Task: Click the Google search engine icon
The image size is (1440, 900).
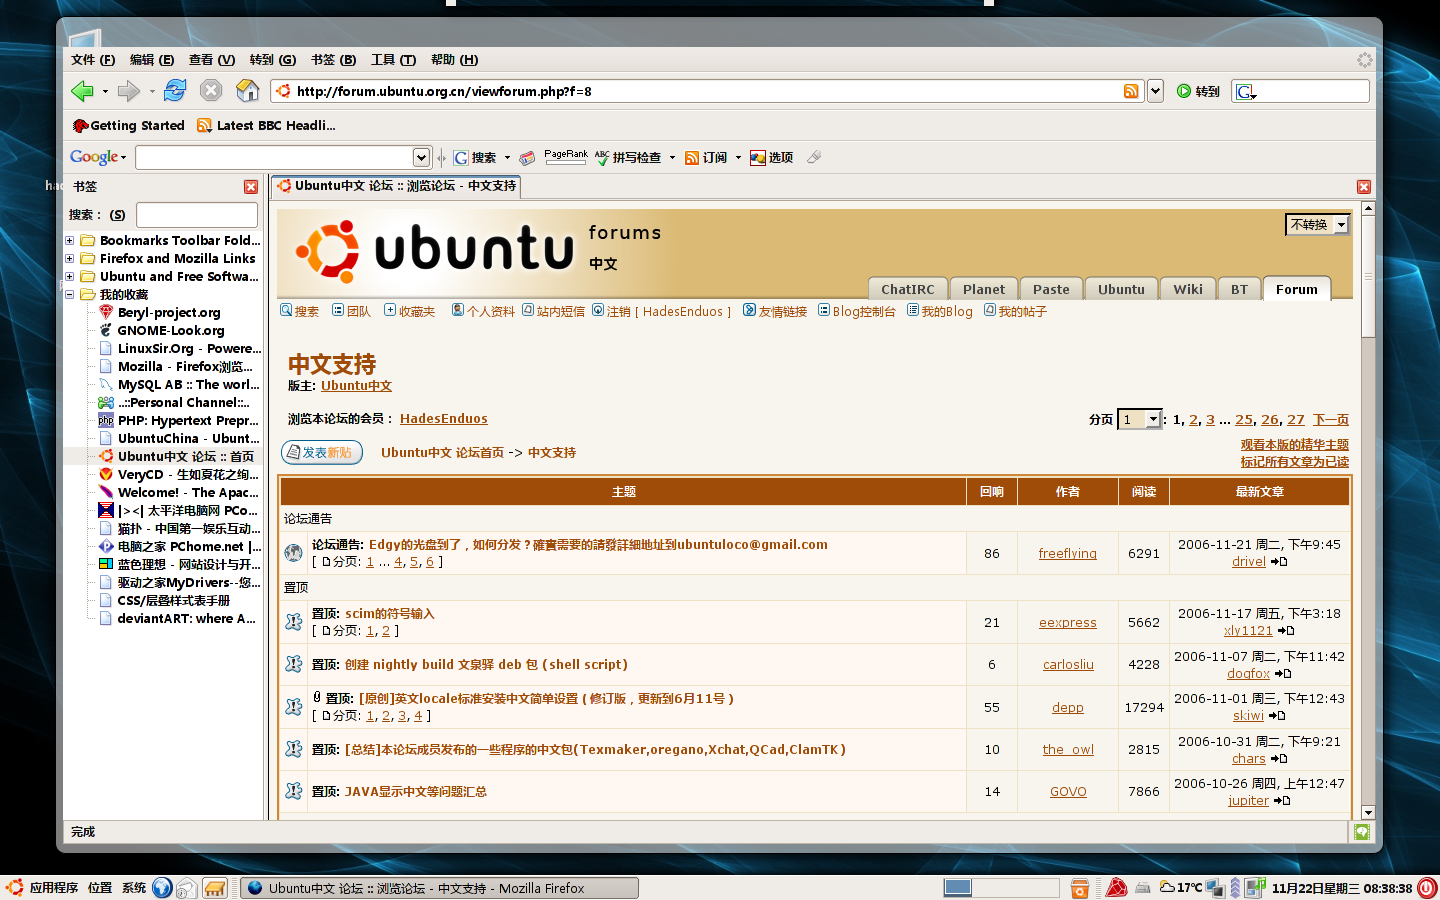Action: coord(1245,91)
